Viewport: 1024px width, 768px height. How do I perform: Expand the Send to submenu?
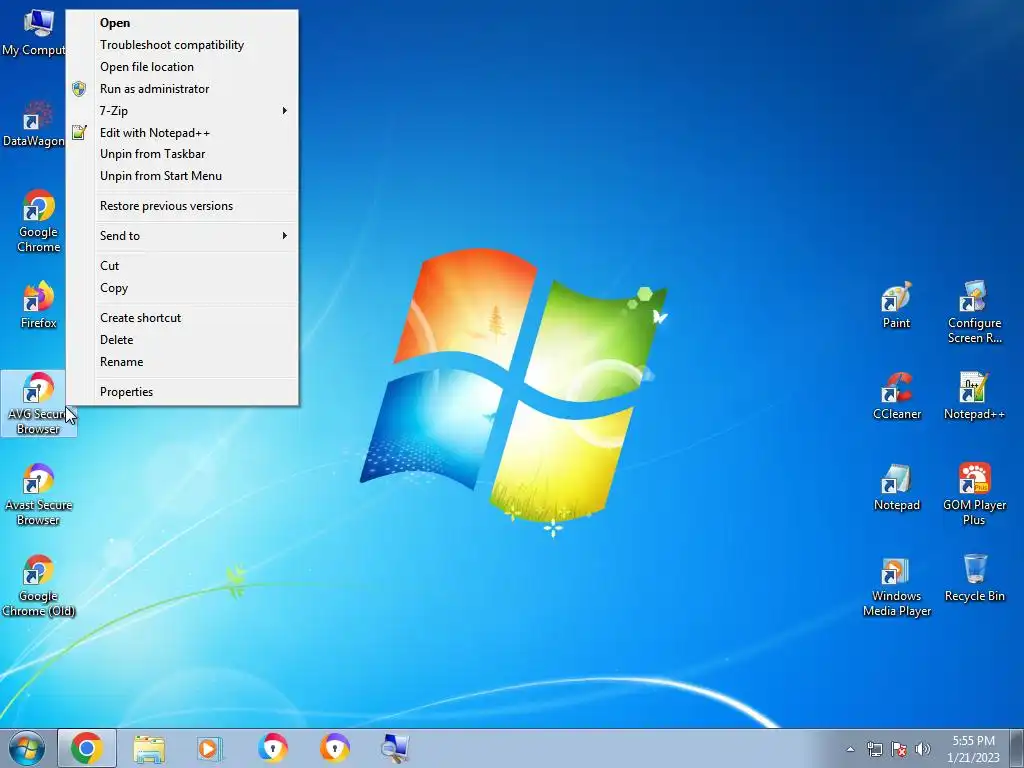182,236
